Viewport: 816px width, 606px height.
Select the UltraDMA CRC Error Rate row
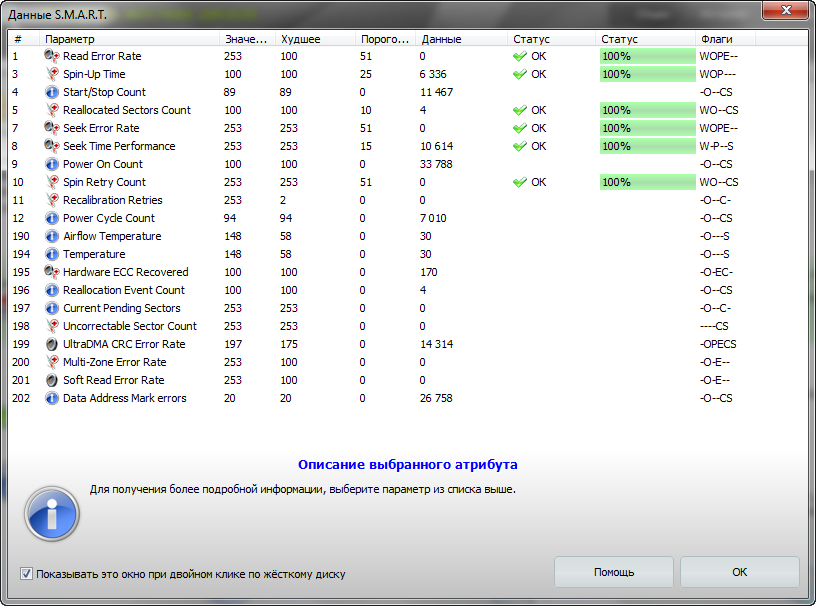[x=124, y=344]
